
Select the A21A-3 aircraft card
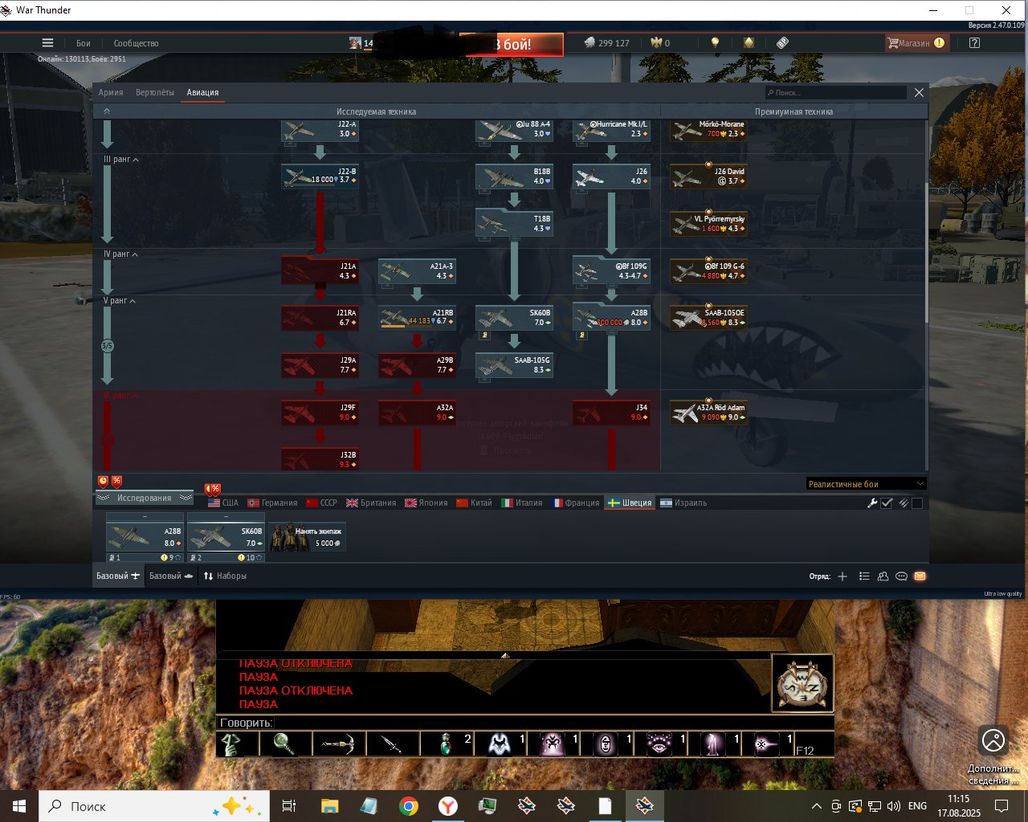pyautogui.click(x=417, y=271)
